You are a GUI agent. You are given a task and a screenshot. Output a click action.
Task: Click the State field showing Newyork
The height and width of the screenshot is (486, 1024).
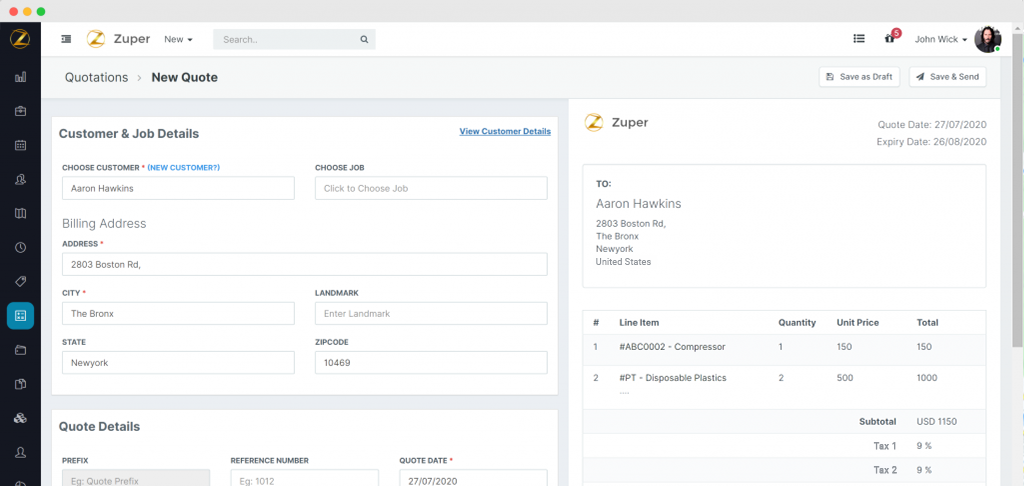coord(178,363)
